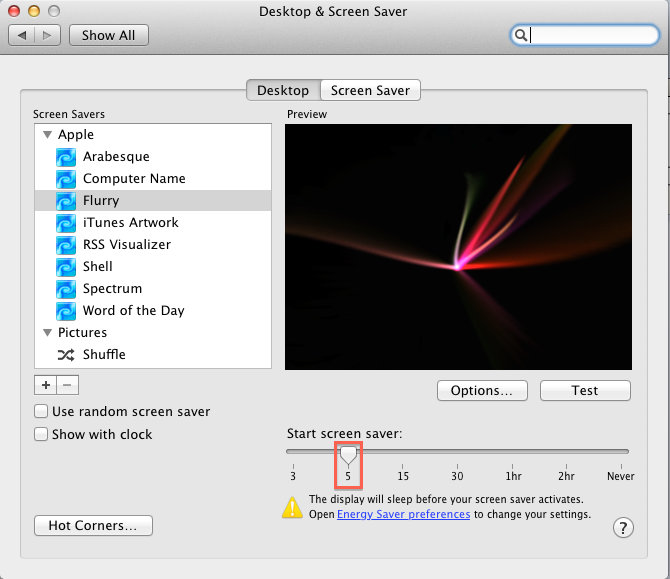Switch to the Desktop tab
This screenshot has height=579, width=670.
tap(283, 90)
